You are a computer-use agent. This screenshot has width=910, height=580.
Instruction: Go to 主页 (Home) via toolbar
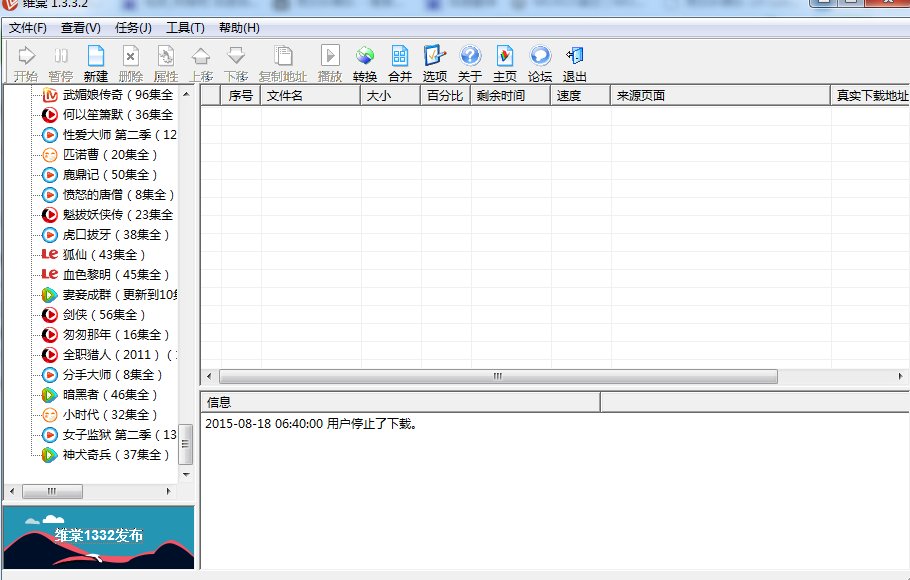coord(505,62)
